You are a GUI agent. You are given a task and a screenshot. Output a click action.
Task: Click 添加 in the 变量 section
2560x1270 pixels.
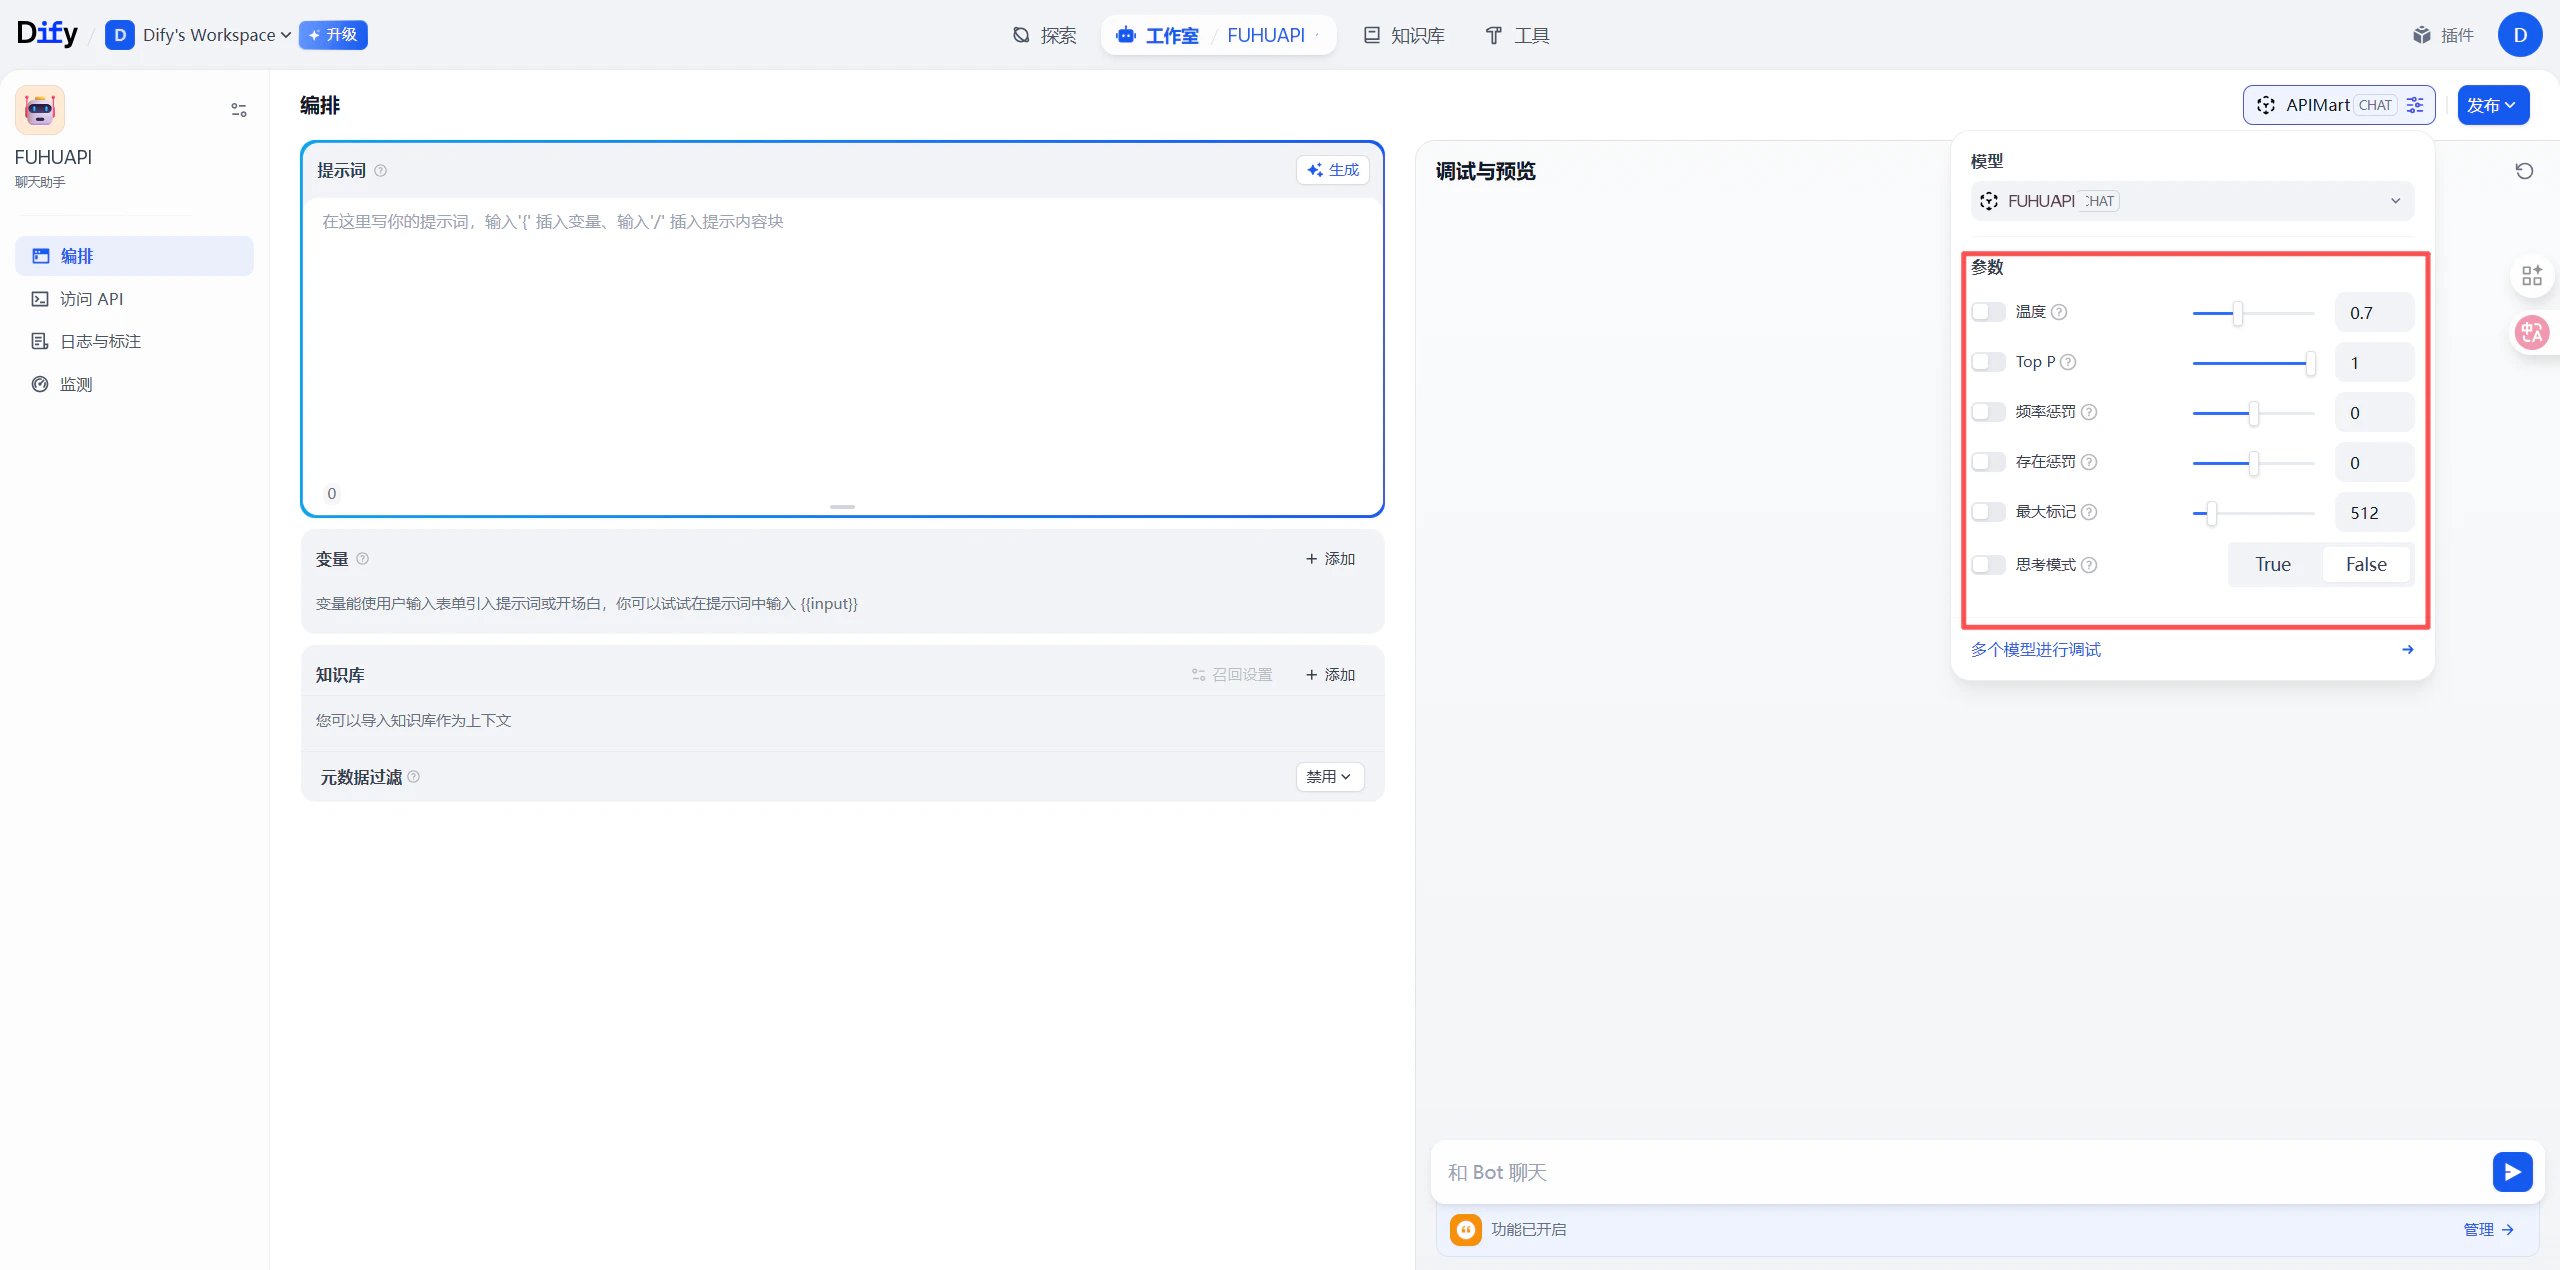(x=1330, y=559)
